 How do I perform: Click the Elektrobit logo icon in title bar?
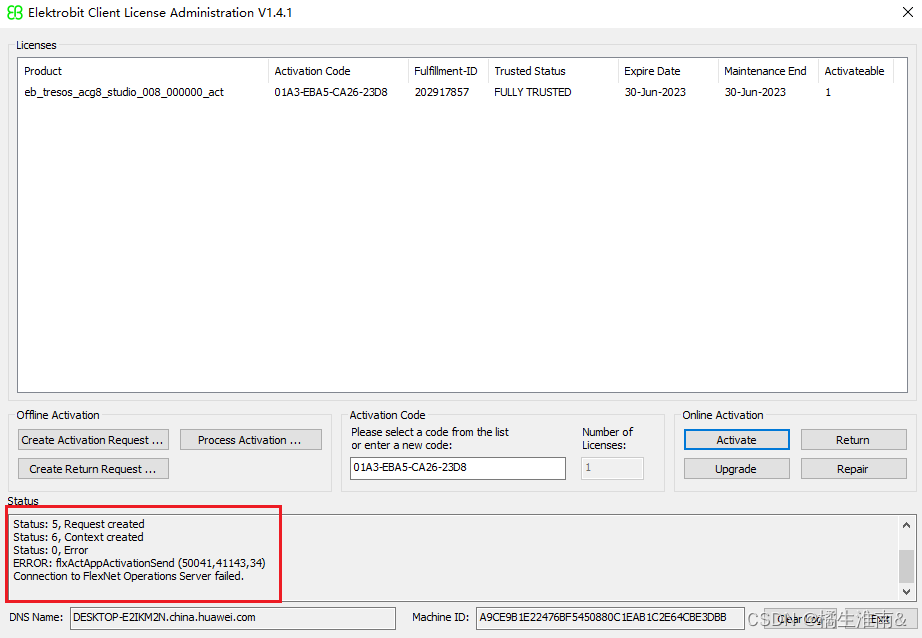(16, 13)
